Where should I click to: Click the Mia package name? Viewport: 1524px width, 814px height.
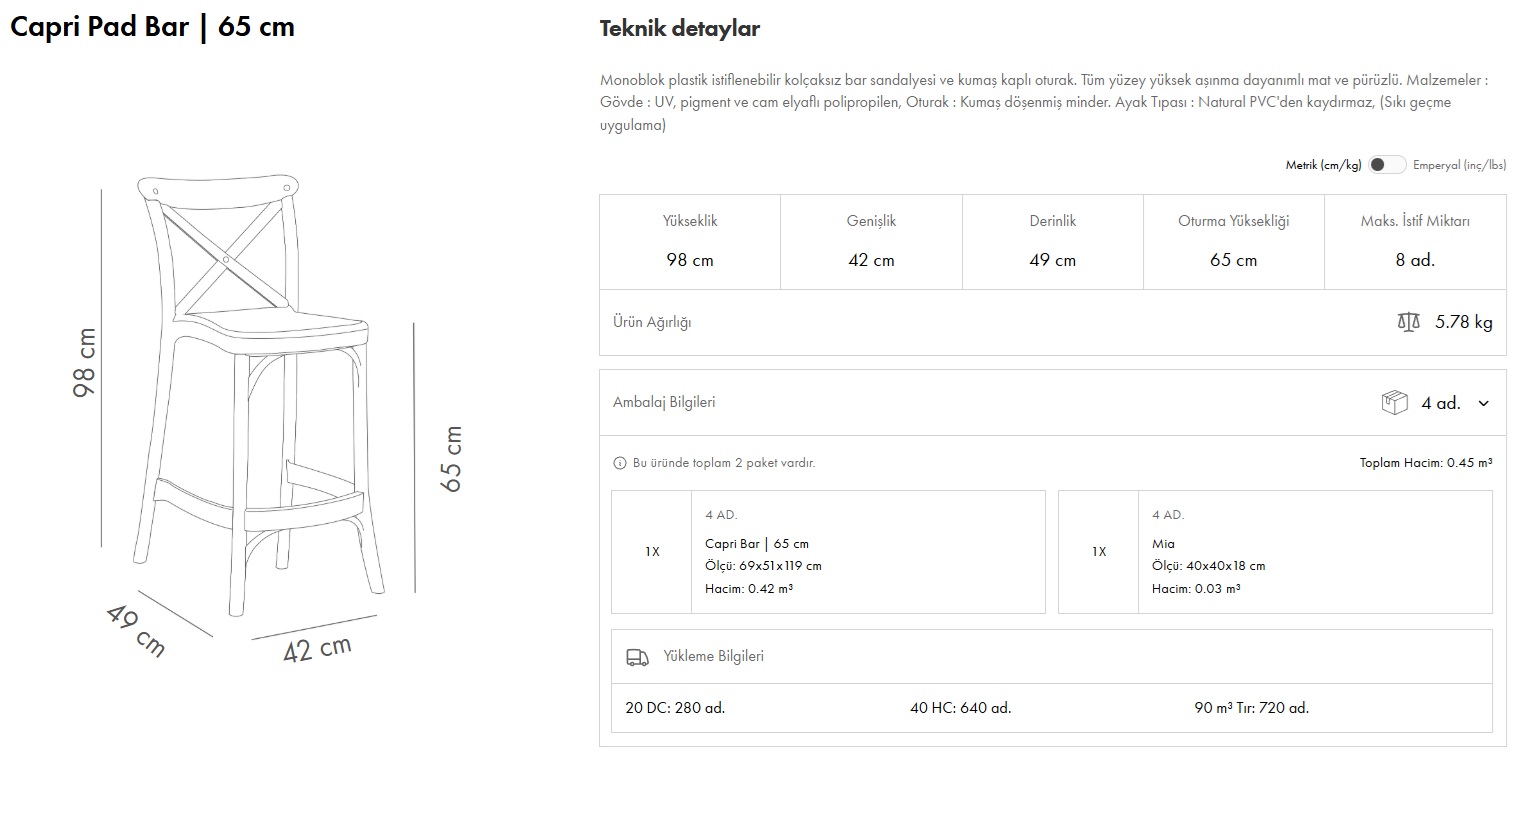(x=1163, y=544)
